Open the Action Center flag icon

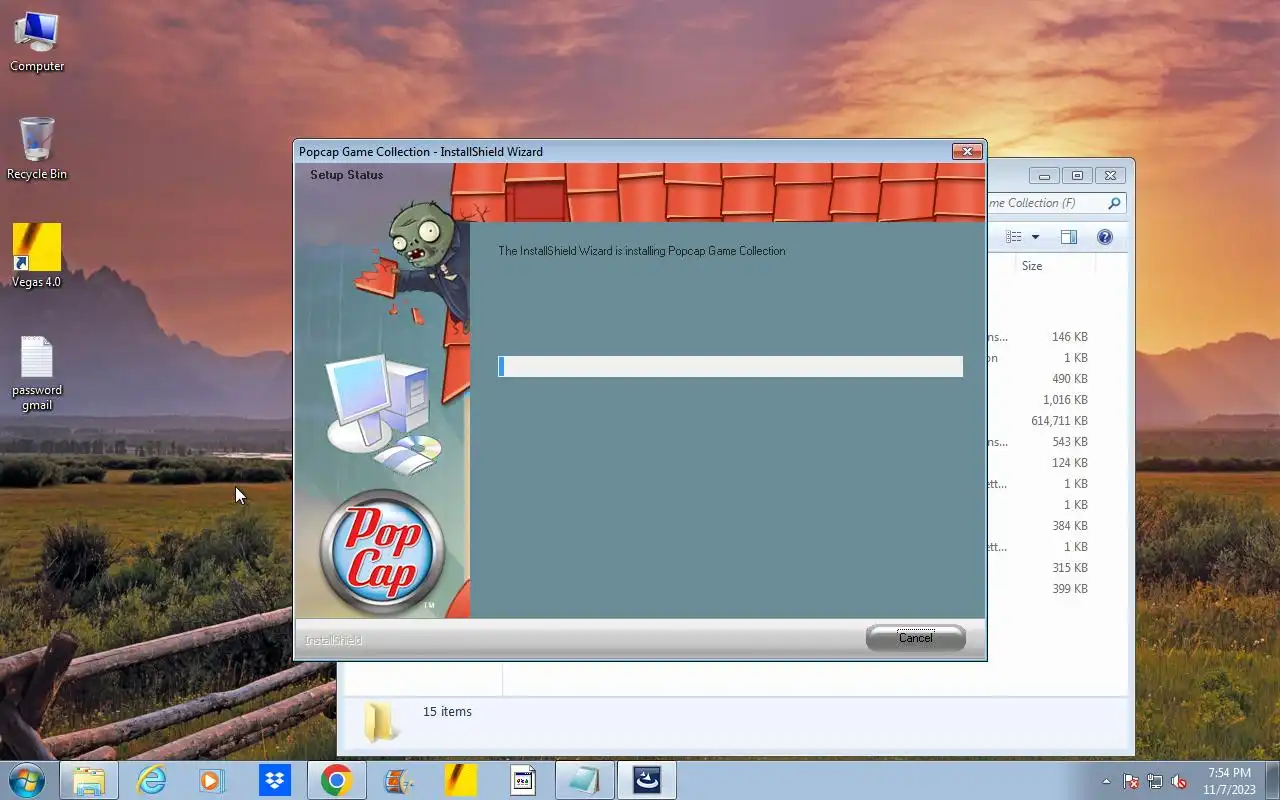[1131, 781]
